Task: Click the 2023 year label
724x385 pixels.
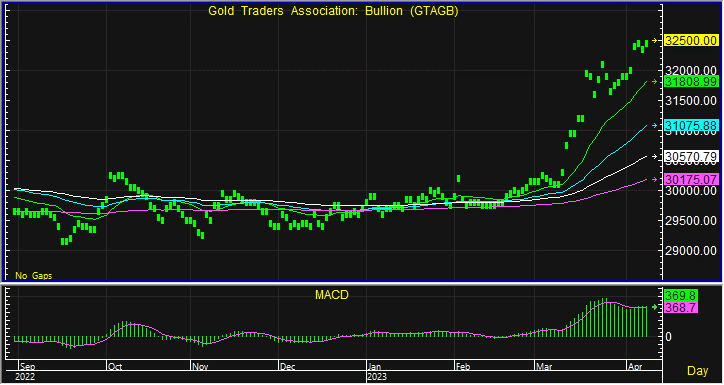Action: [x=377, y=377]
